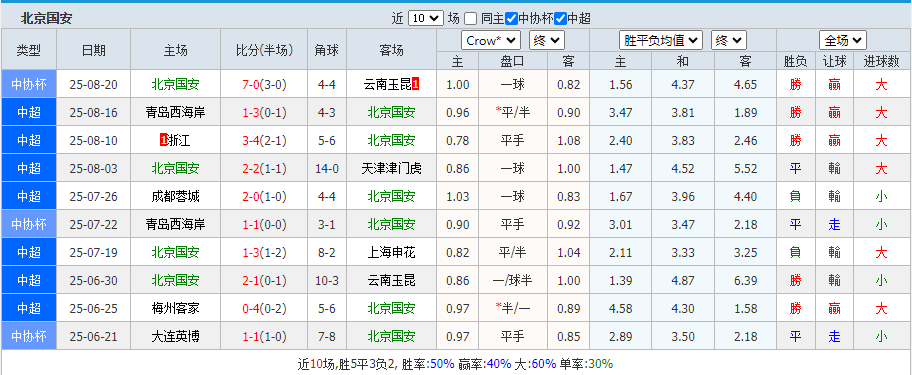Open 青岛西海岸 team link on 25-08-16
This screenshot has width=912, height=375.
click(x=176, y=113)
